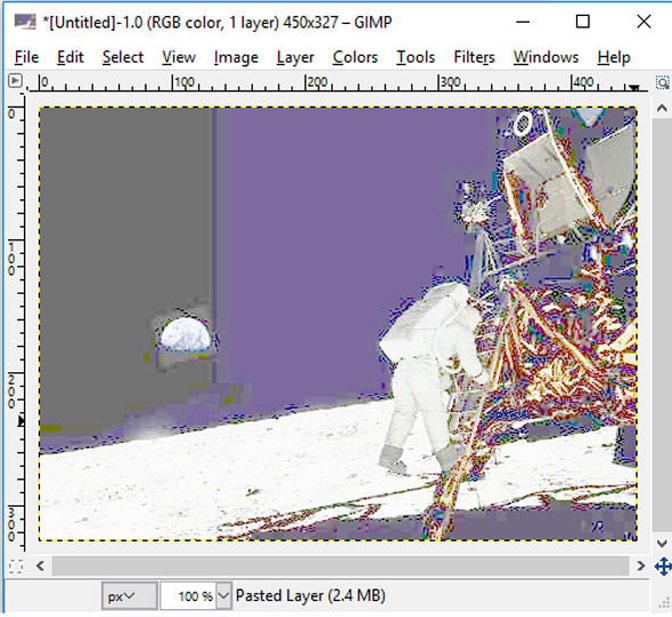Click vertical scrollbar down arrow
This screenshot has height=617, width=672.
click(x=661, y=544)
